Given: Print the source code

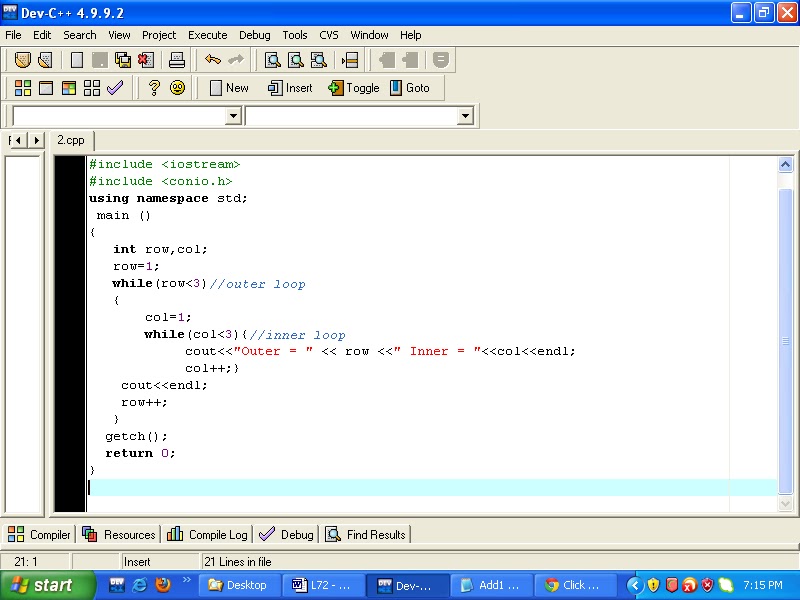Looking at the screenshot, I should (177, 59).
